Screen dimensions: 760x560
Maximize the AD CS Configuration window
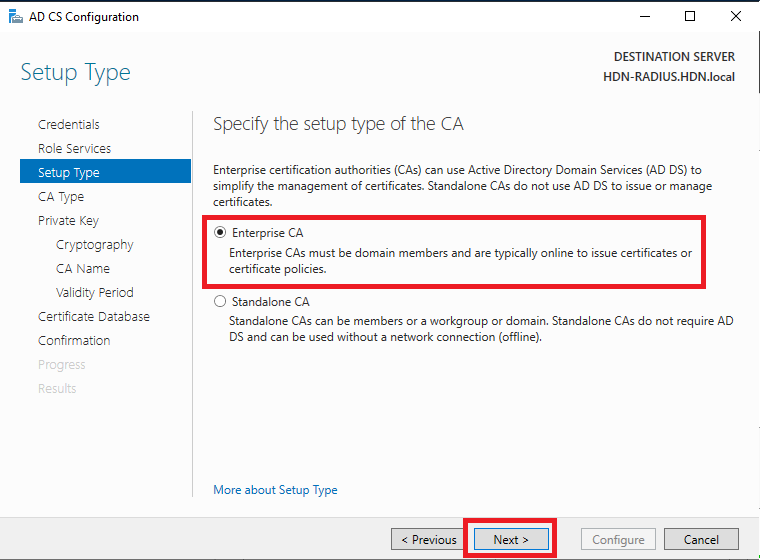click(x=690, y=16)
